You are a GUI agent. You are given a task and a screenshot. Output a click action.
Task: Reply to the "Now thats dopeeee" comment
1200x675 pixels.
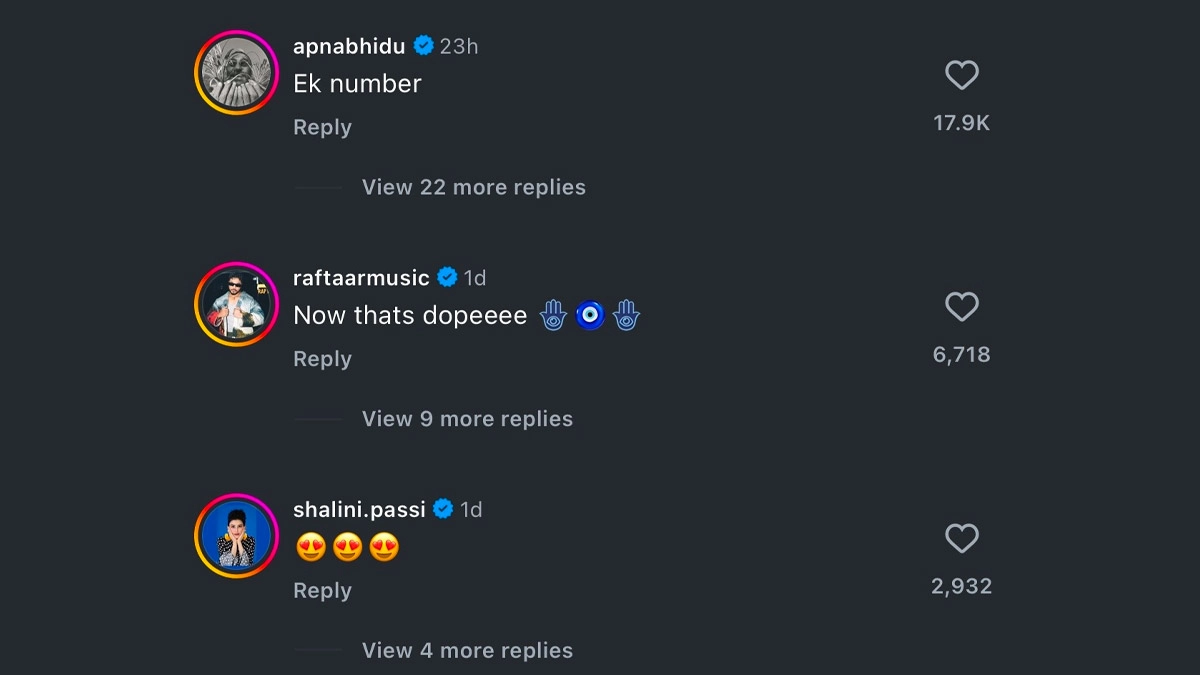click(x=322, y=359)
